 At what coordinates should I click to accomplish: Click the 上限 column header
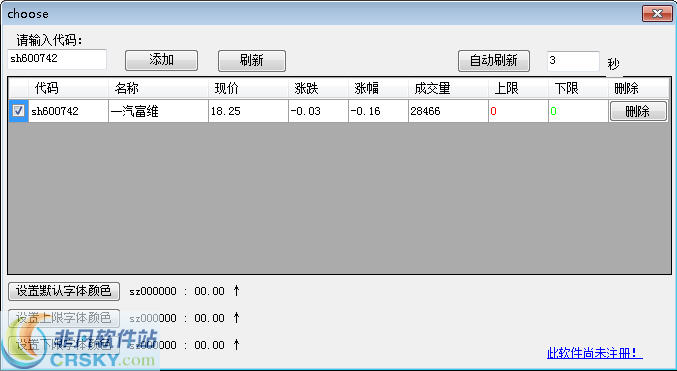pyautogui.click(x=518, y=89)
